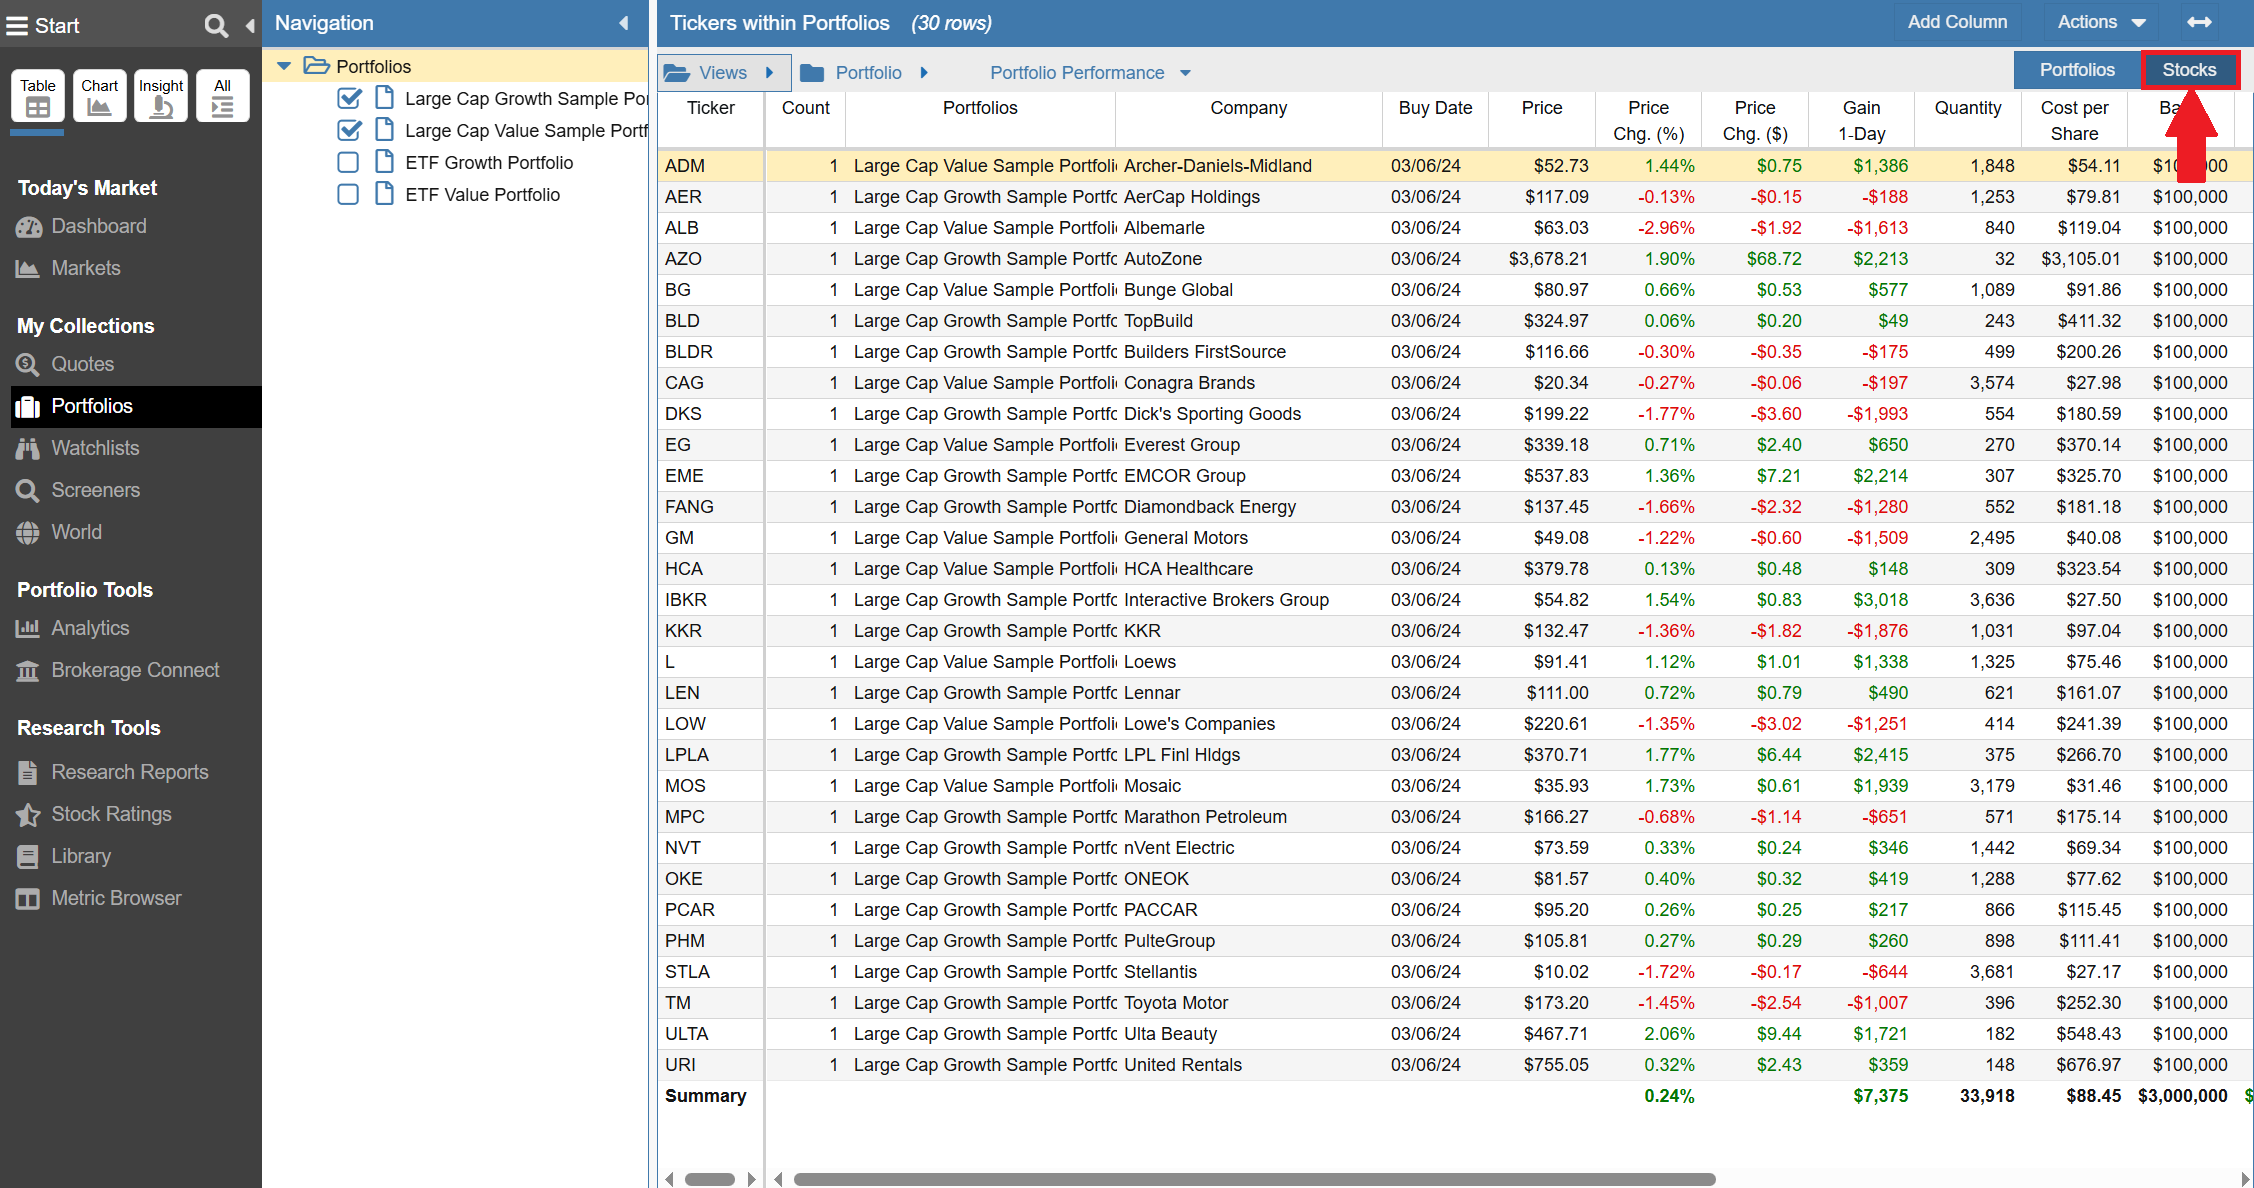2254x1188 pixels.
Task: Open the Portfolio folder dropdown
Action: [866, 72]
